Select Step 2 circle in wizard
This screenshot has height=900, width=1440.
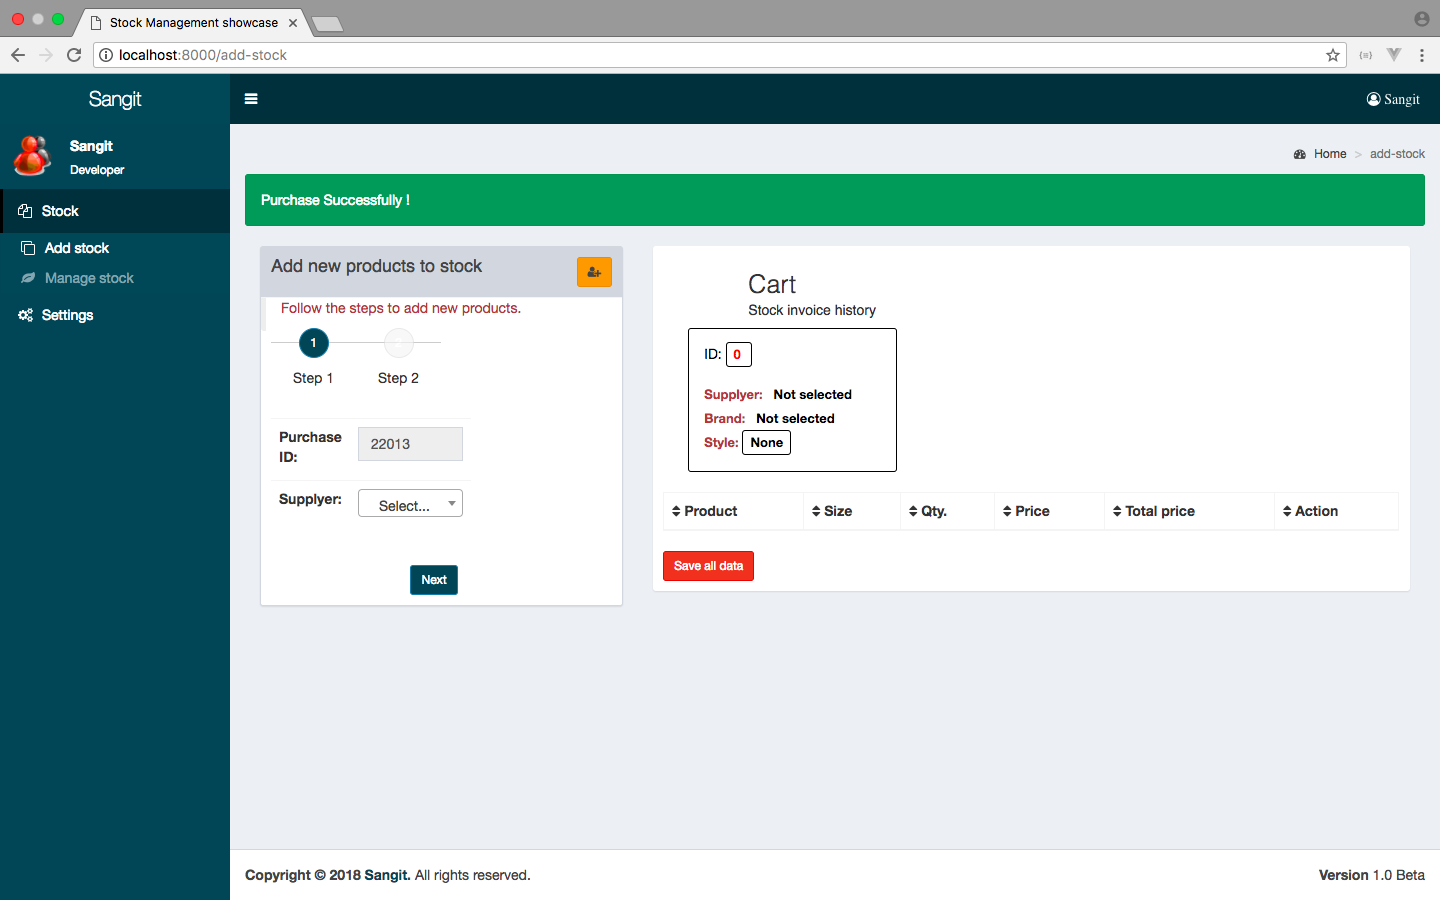coord(398,343)
